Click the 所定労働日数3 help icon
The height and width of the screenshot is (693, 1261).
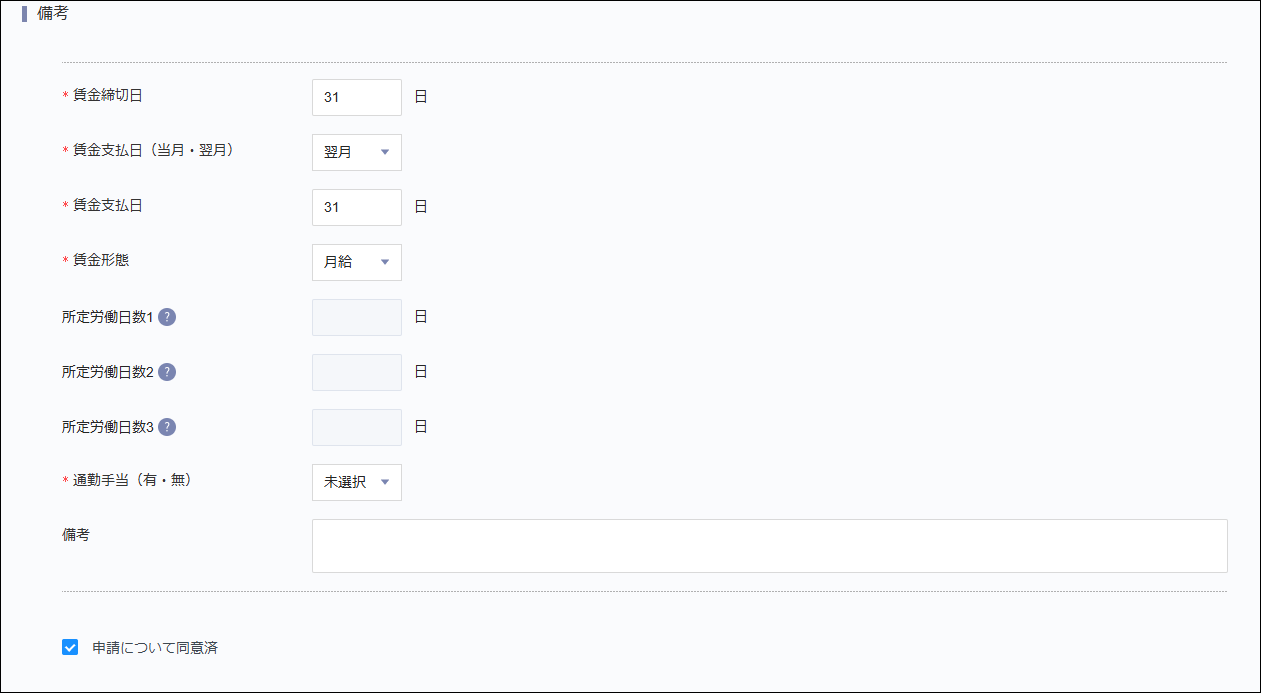169,426
